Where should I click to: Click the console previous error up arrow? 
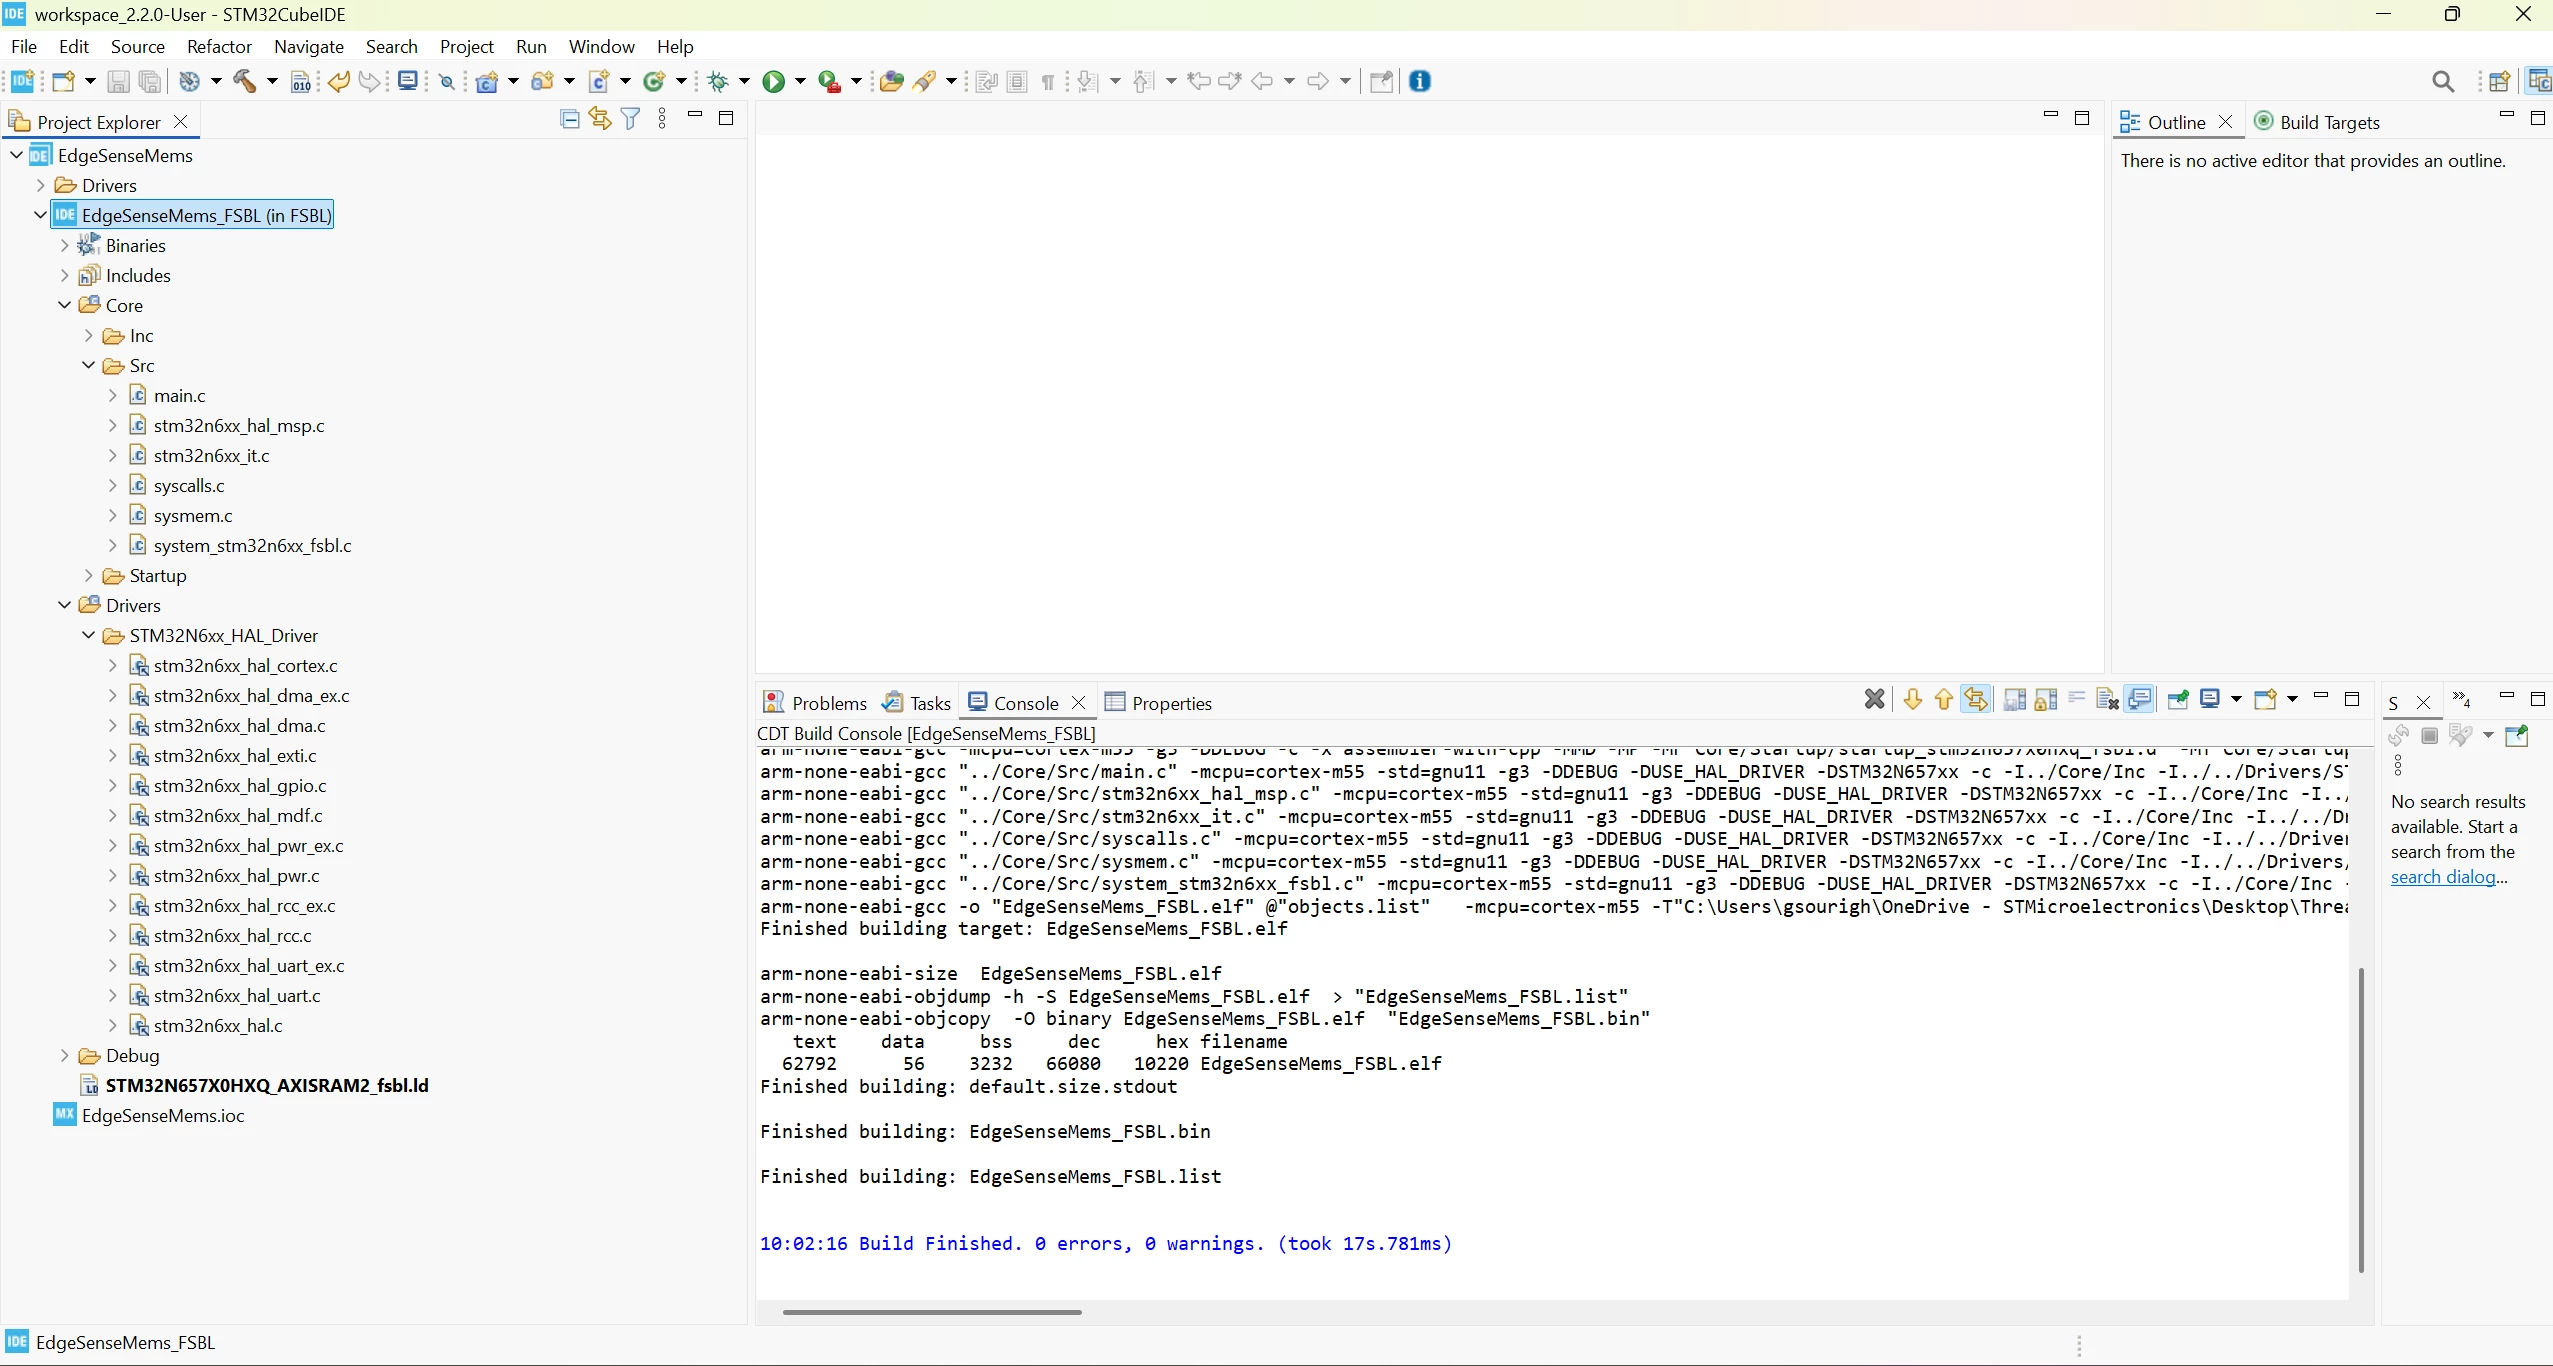click(x=1944, y=699)
